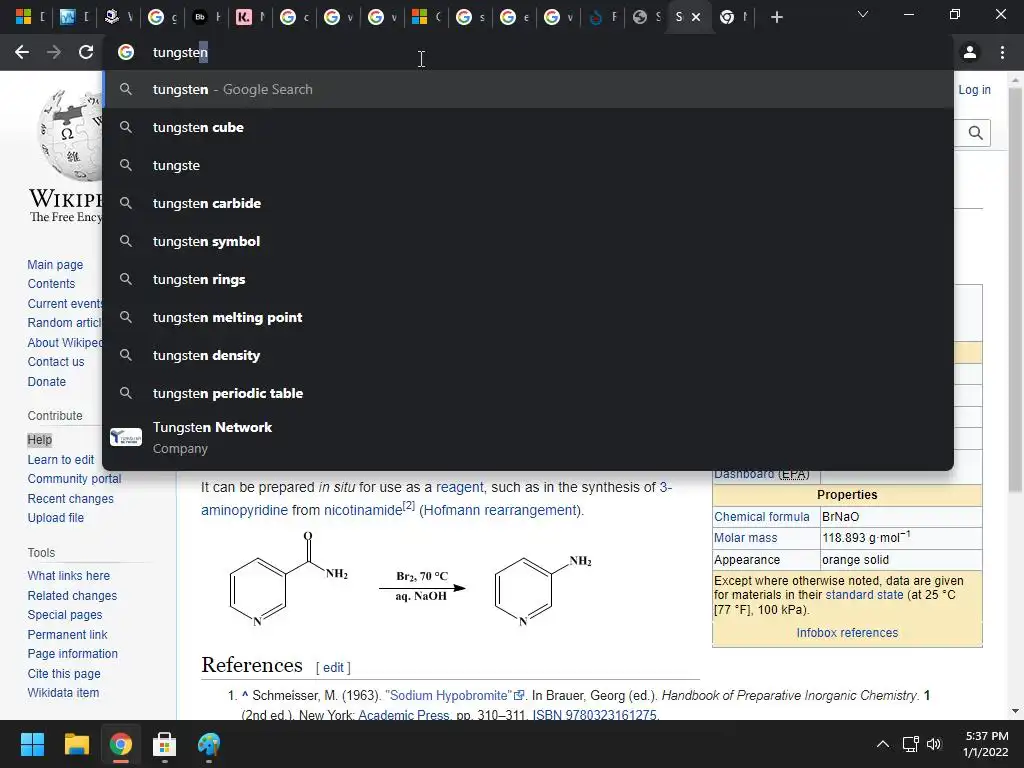Screen dimensions: 1024x768
Task: Click the address bar containing 'tungsten'
Action: point(528,52)
